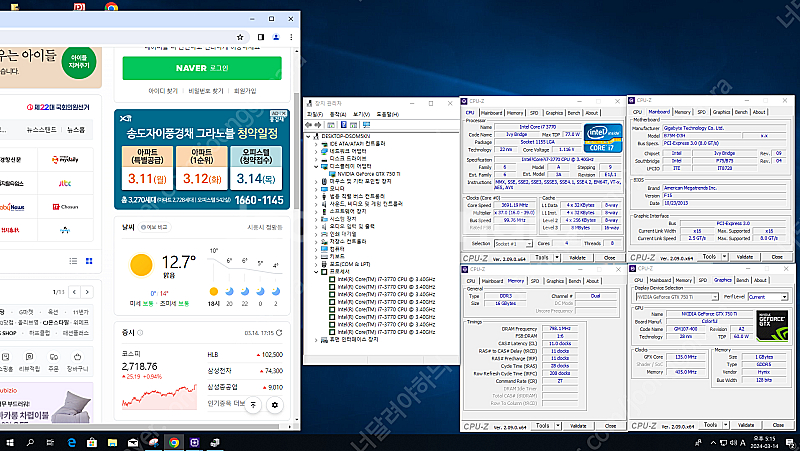Screen dimensions: 800x451
Task: Expand the 디스크 드라이브 tree node
Action: tap(316, 159)
